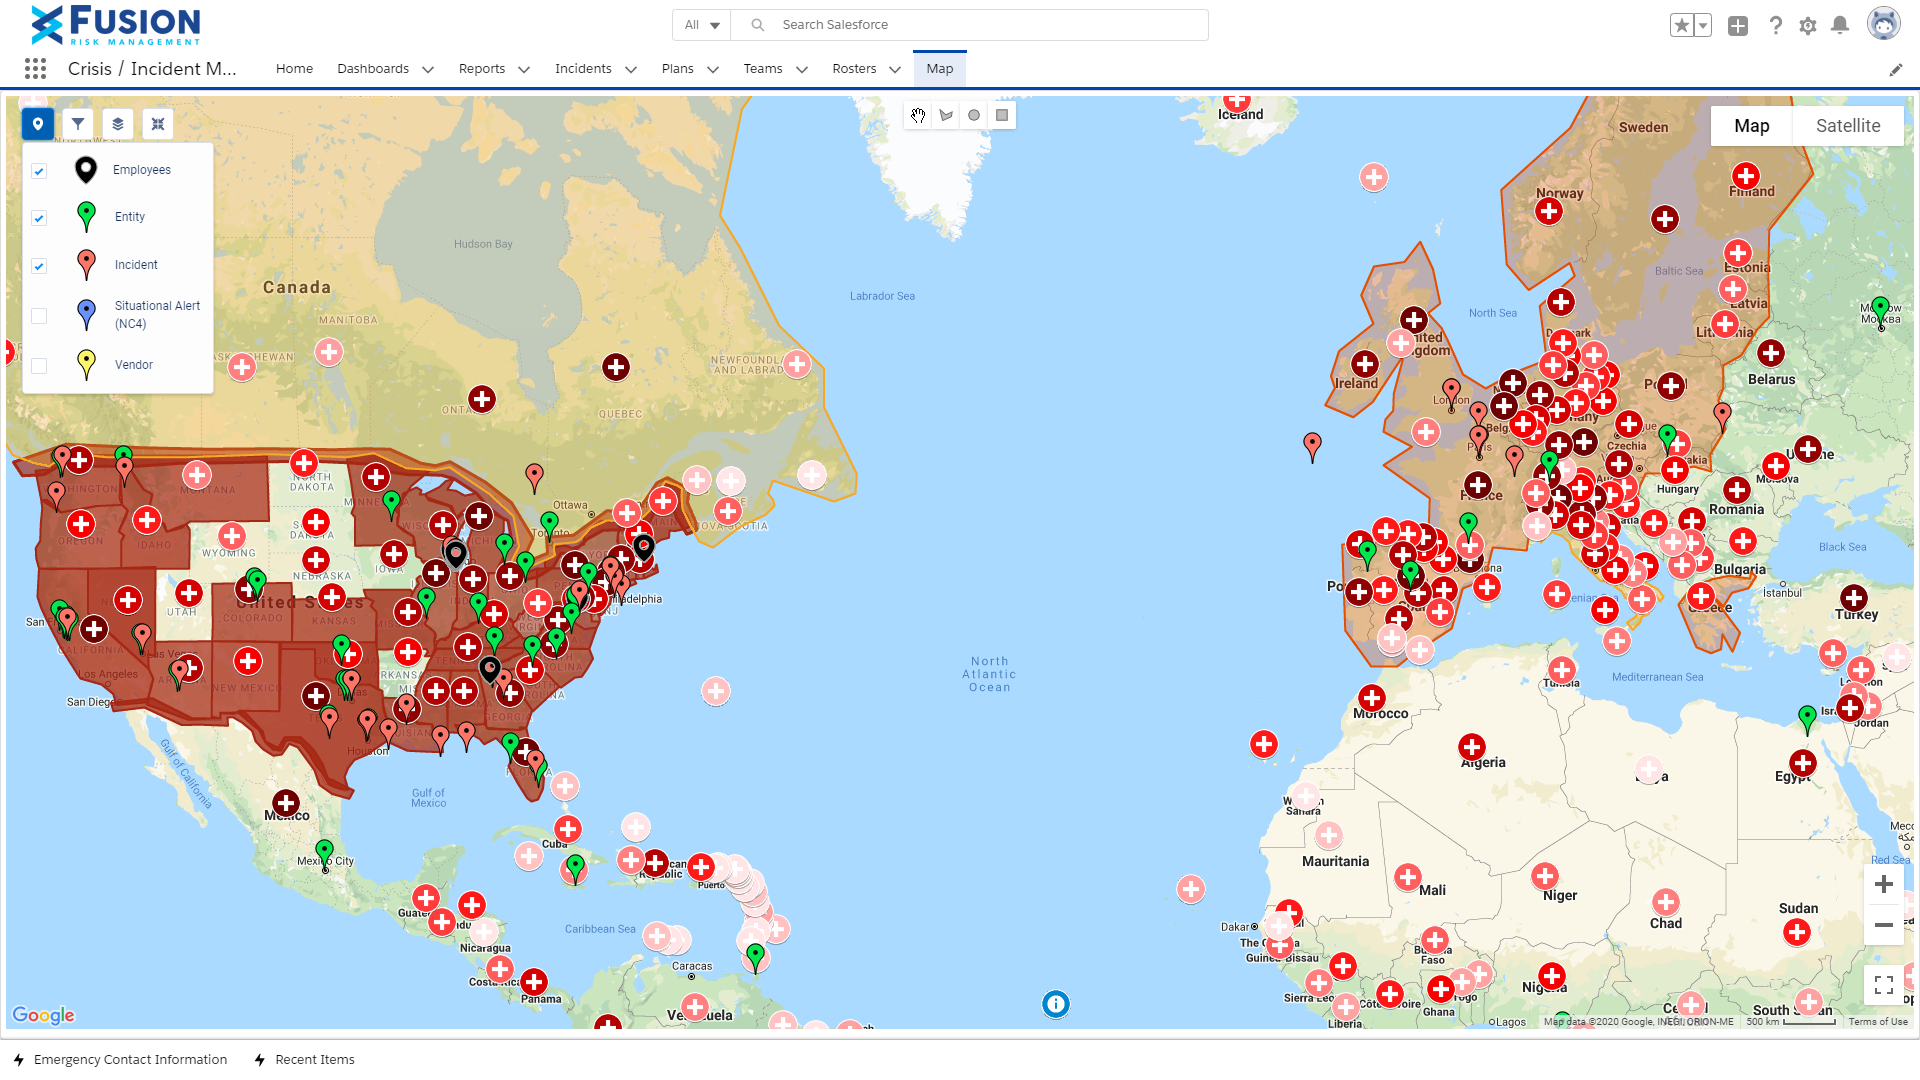Viewport: 1920px width, 1080px height.
Task: Open the map layers tool
Action: tap(118, 123)
